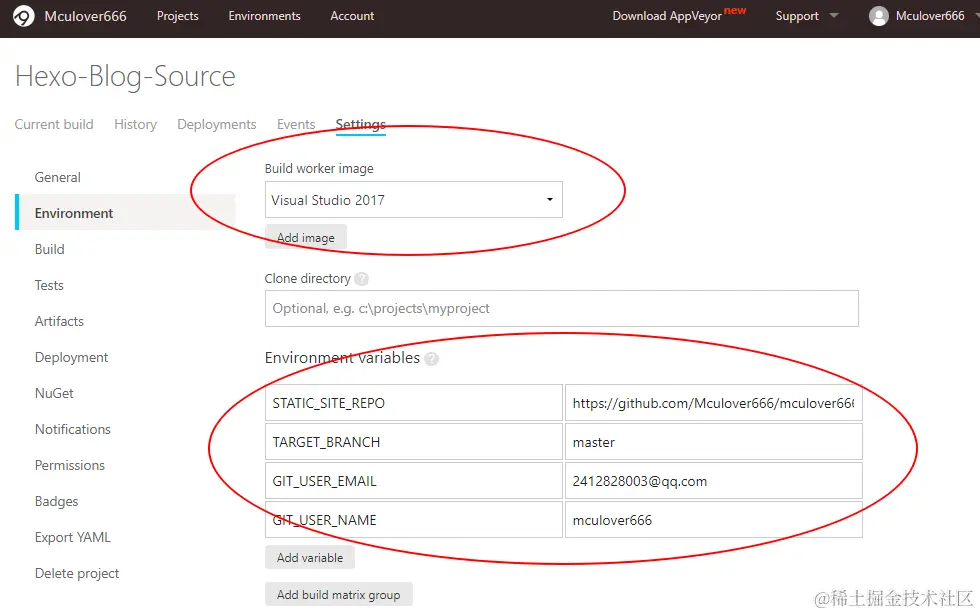980x615 pixels.
Task: Open the Clone directory help icon
Action: coord(361,279)
